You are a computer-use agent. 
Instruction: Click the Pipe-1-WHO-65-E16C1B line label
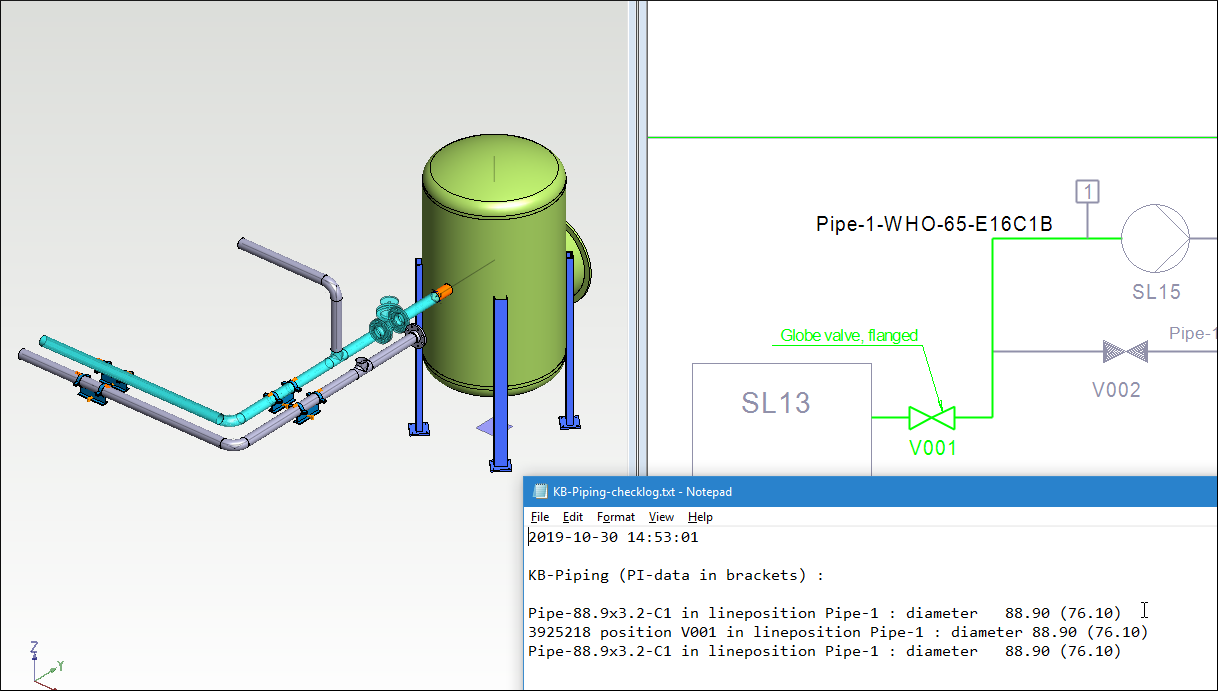pyautogui.click(x=934, y=224)
